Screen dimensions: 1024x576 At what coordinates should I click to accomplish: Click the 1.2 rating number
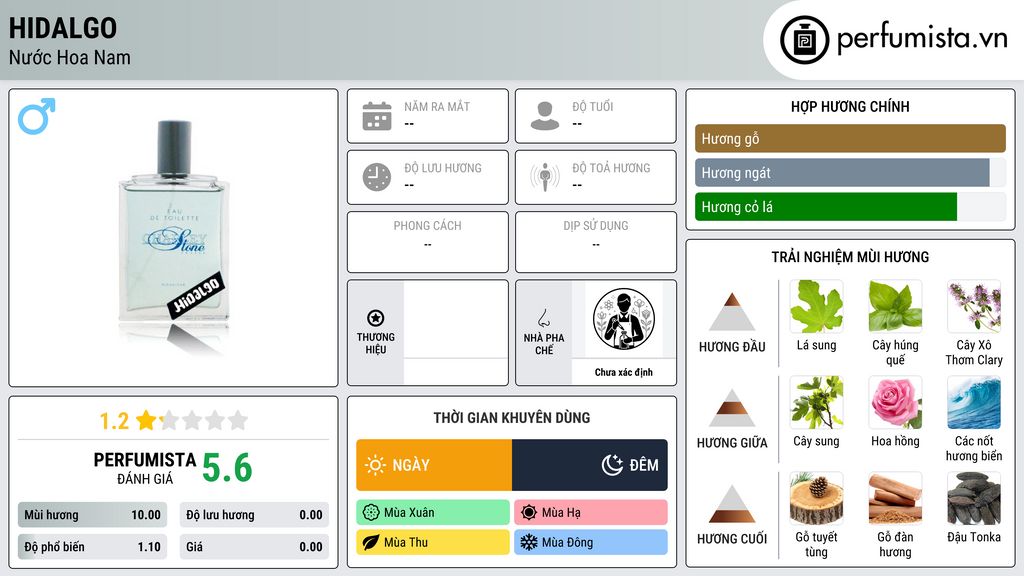[x=114, y=421]
